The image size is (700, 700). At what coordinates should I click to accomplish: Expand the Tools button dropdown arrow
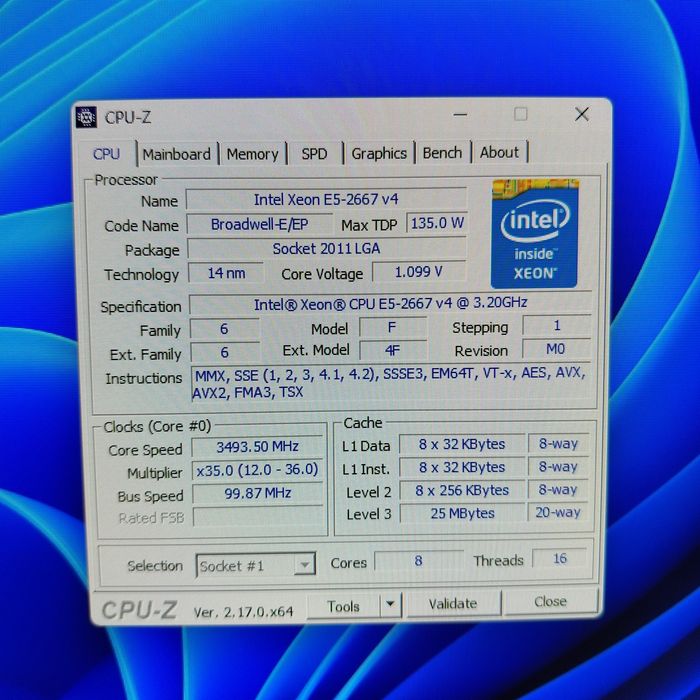(390, 605)
